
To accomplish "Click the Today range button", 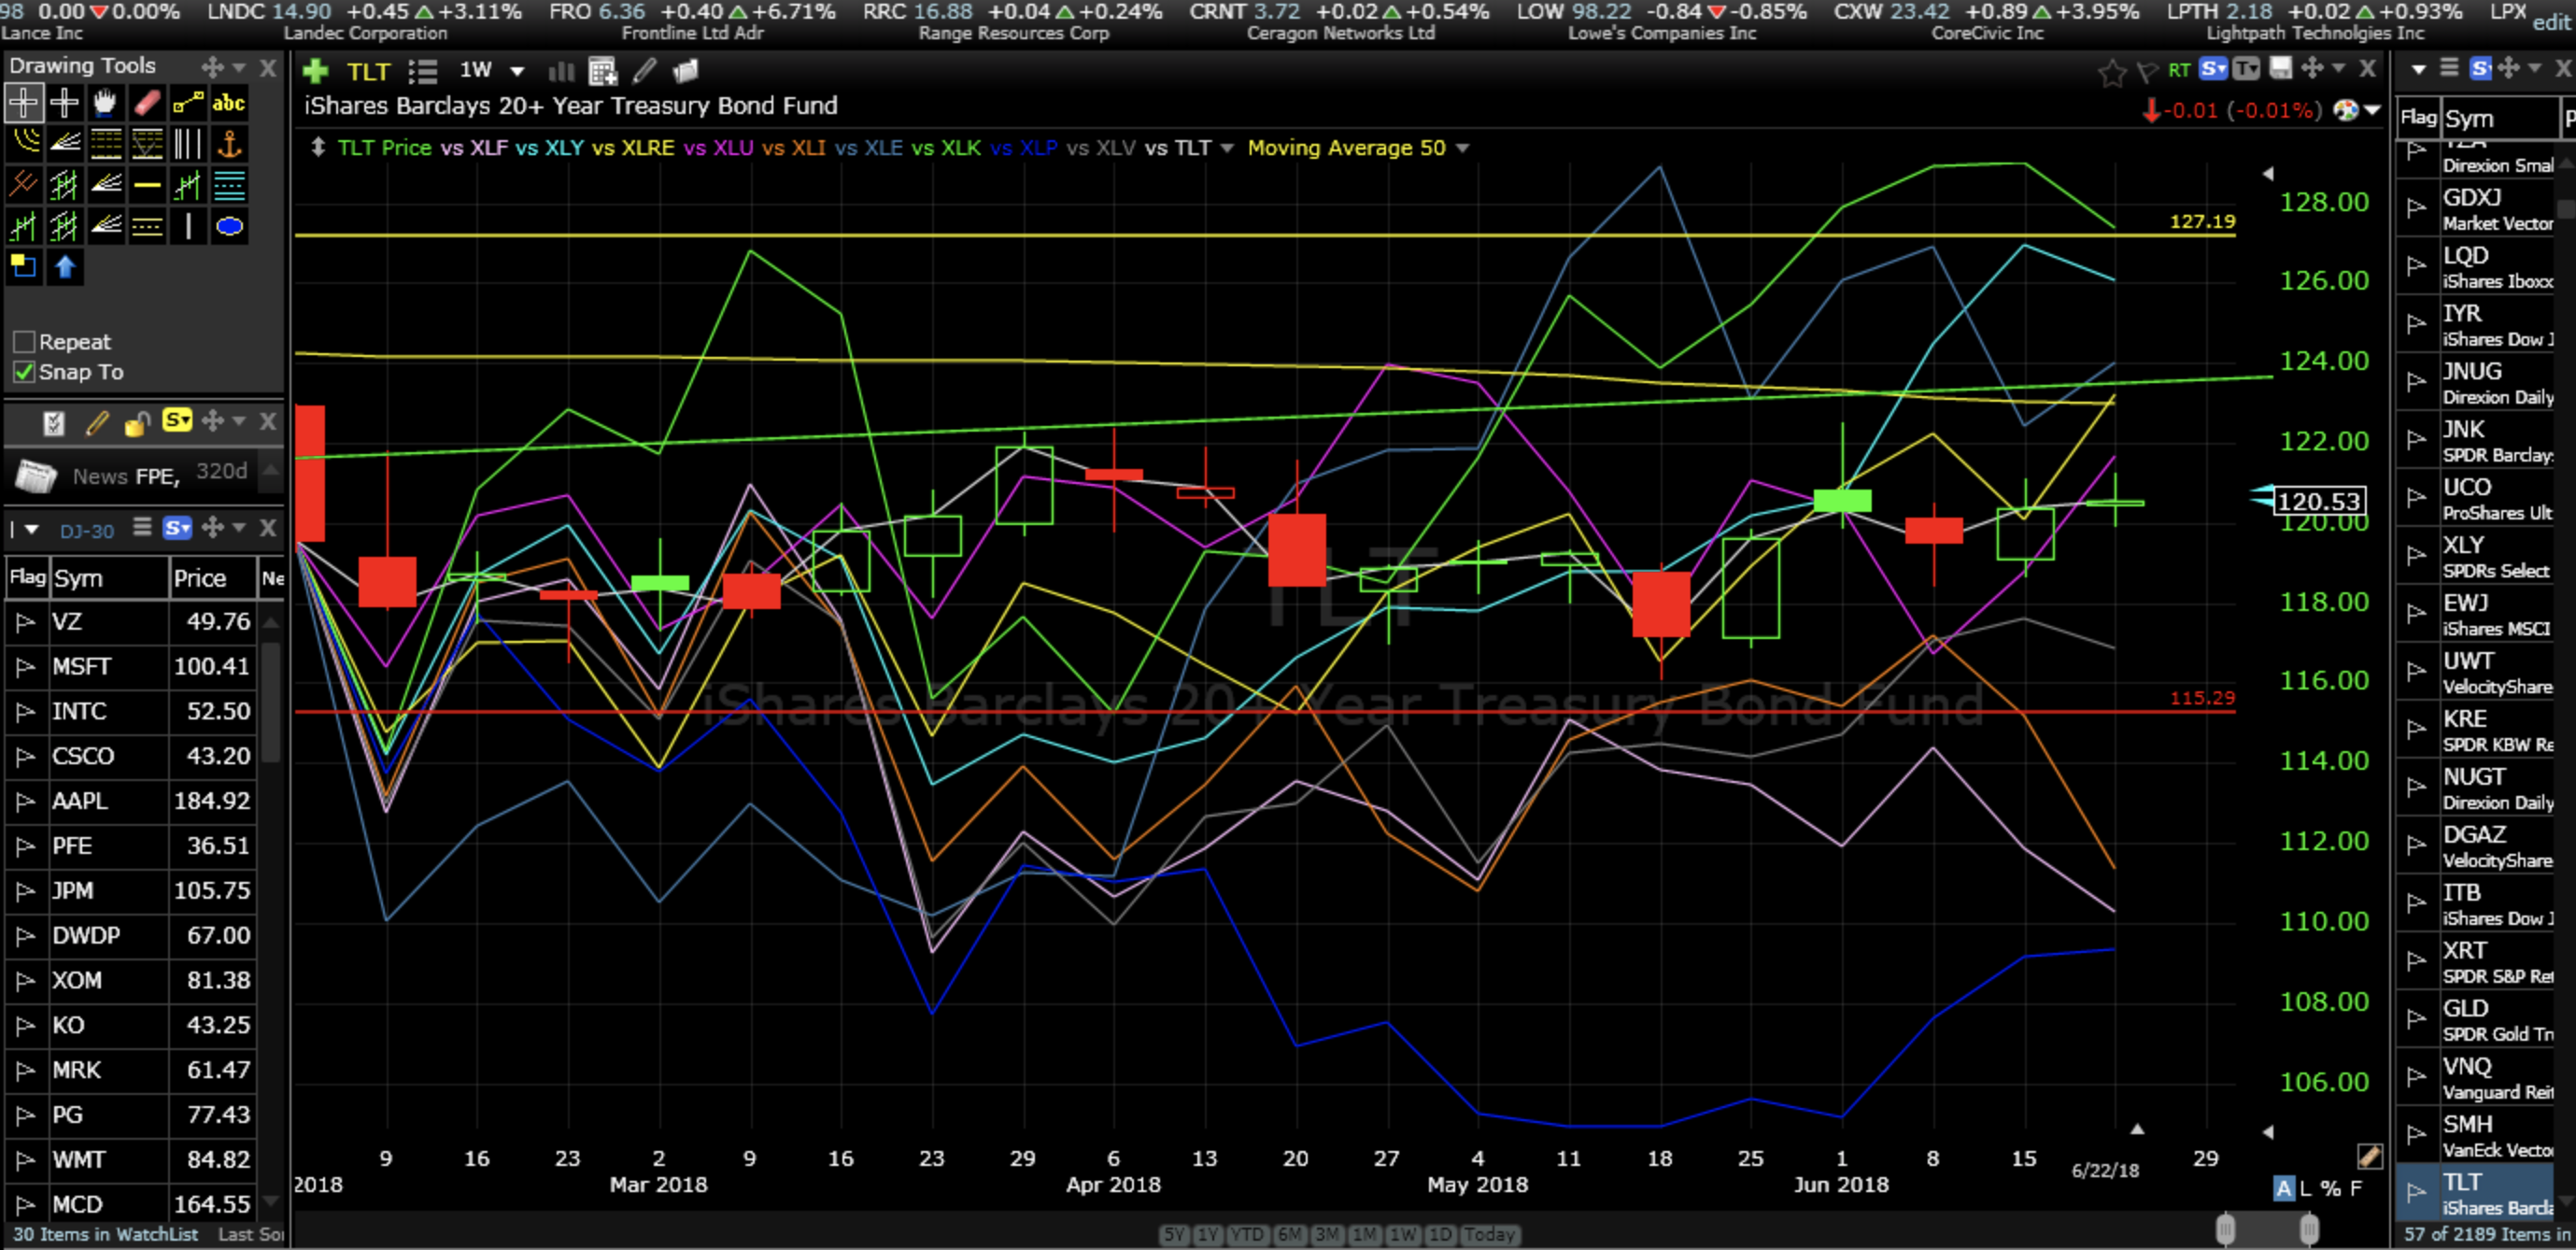I will [1489, 1234].
